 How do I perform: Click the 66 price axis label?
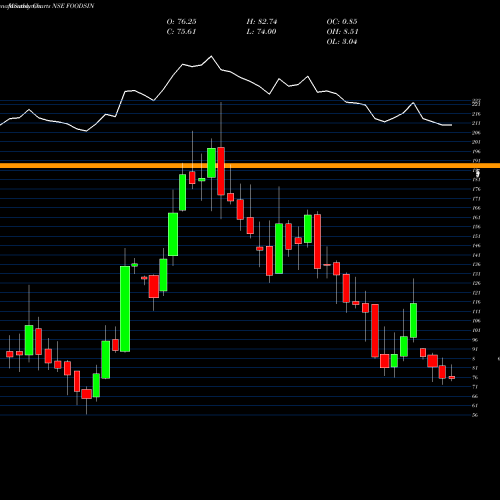click(475, 396)
